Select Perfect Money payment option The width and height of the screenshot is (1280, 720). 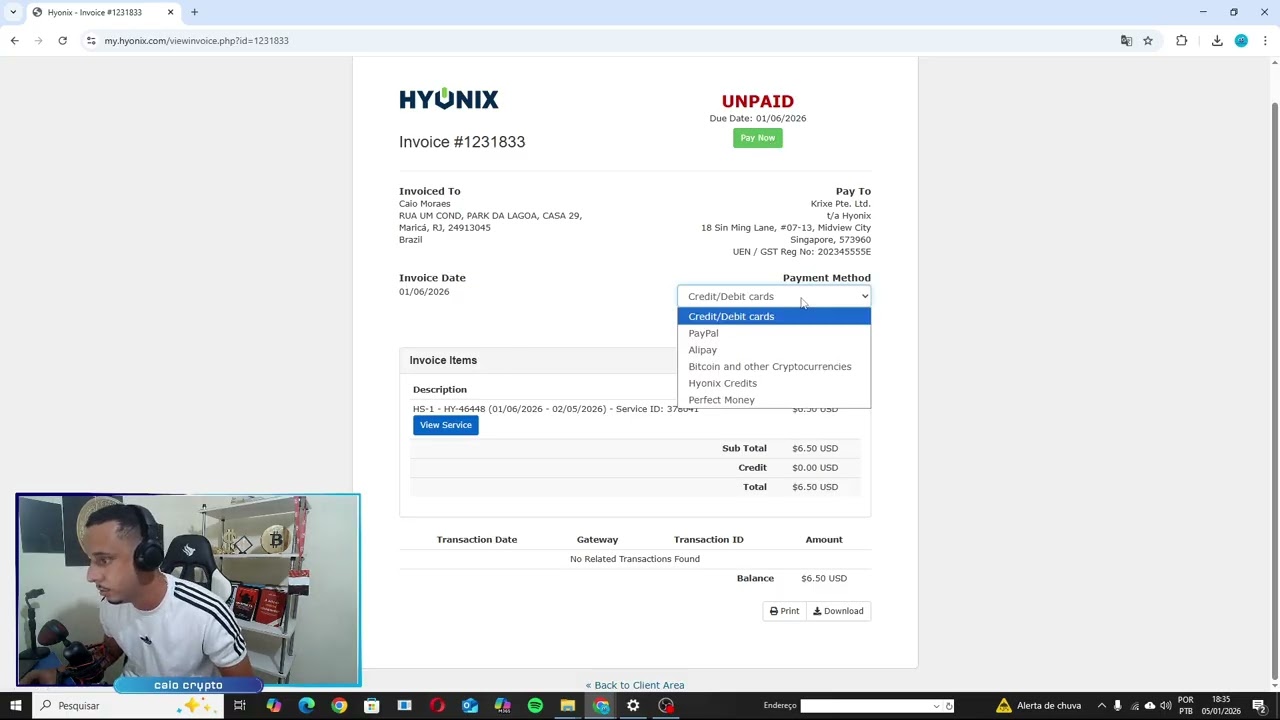tap(774, 400)
